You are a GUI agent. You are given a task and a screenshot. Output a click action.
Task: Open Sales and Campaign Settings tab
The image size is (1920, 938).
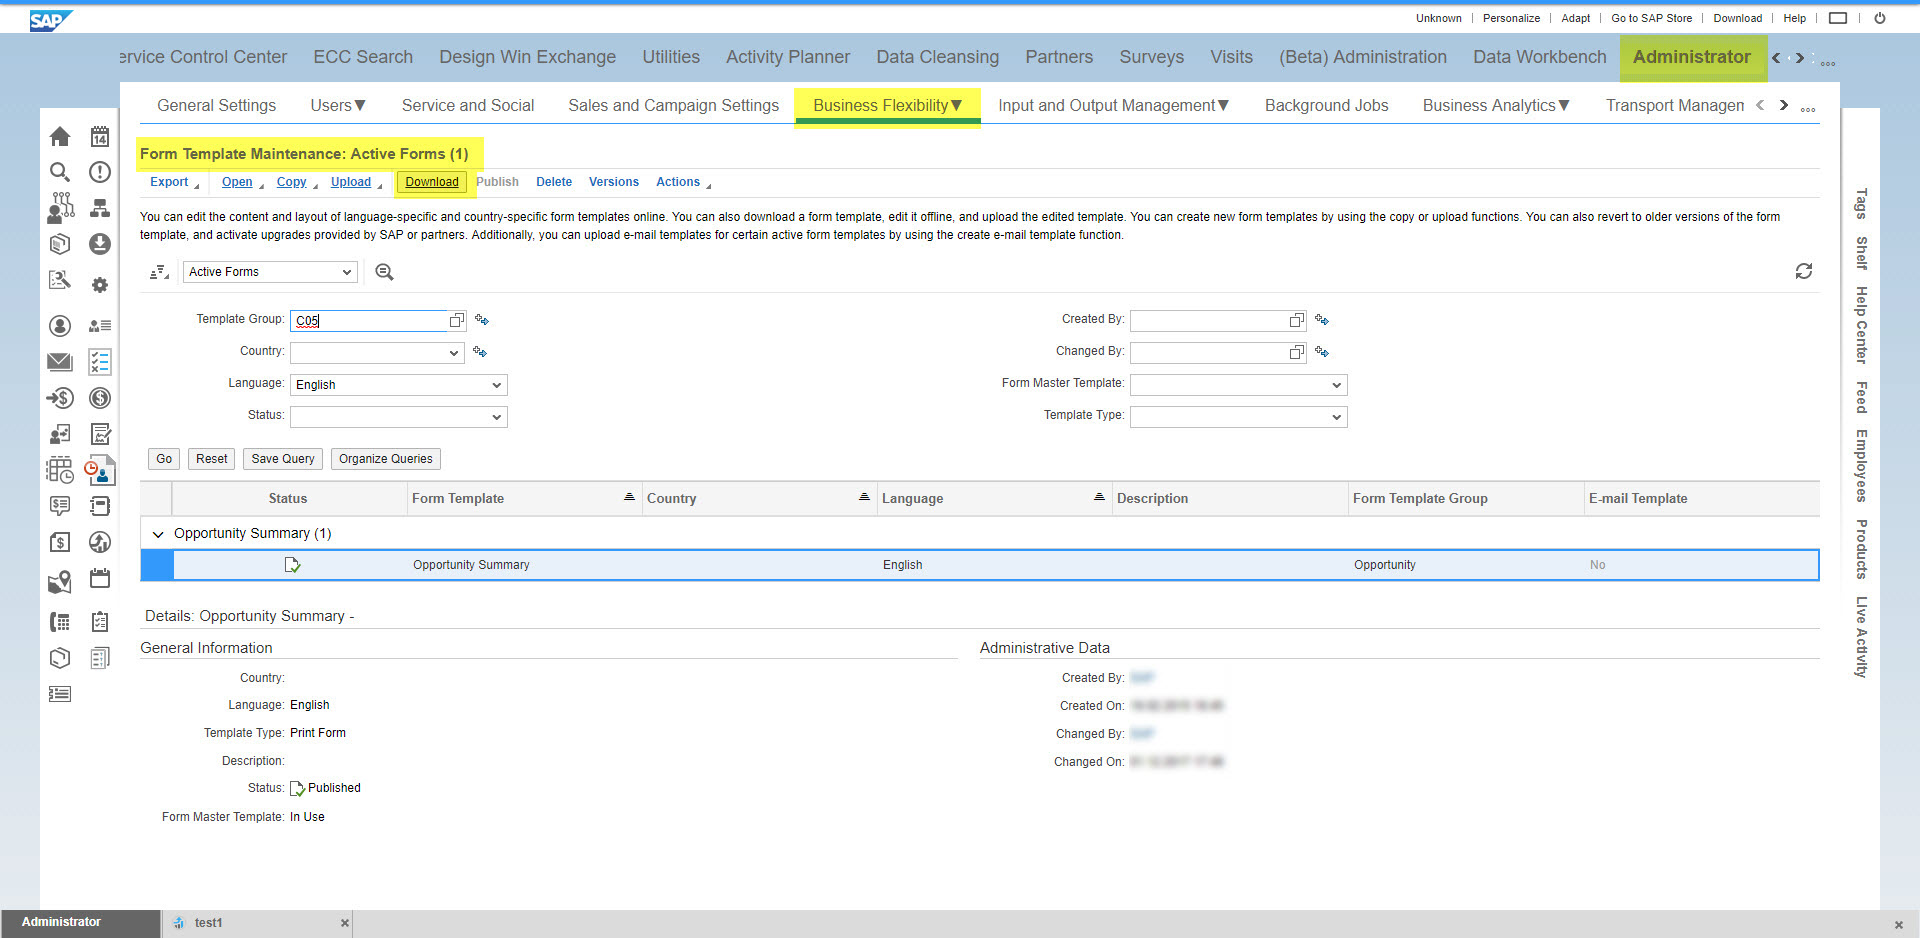673,105
